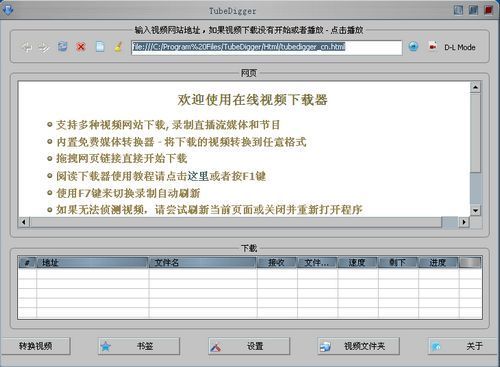Go forward using the forward arrow icon
Image resolution: width=500 pixels, height=367 pixels.
(x=43, y=47)
